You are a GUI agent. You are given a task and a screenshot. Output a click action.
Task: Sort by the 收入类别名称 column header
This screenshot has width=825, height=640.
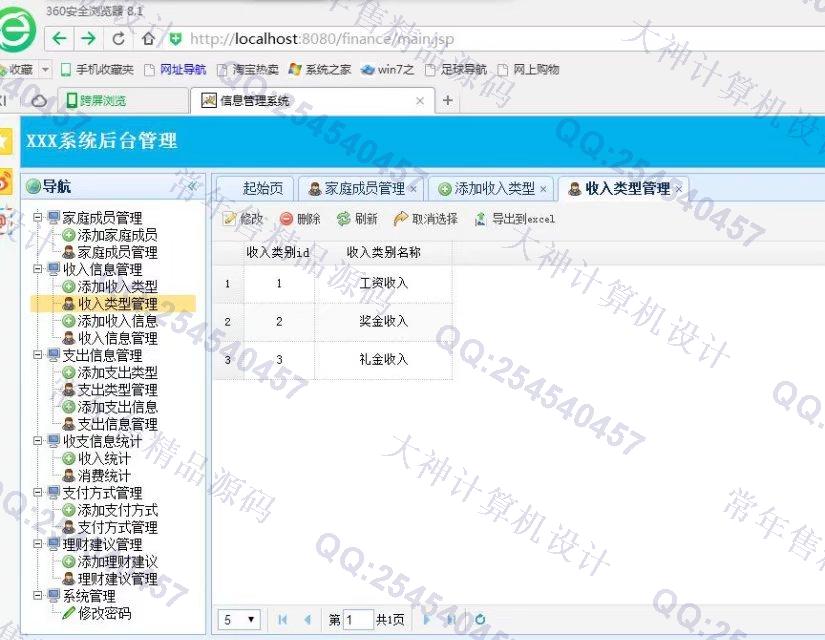click(x=383, y=253)
